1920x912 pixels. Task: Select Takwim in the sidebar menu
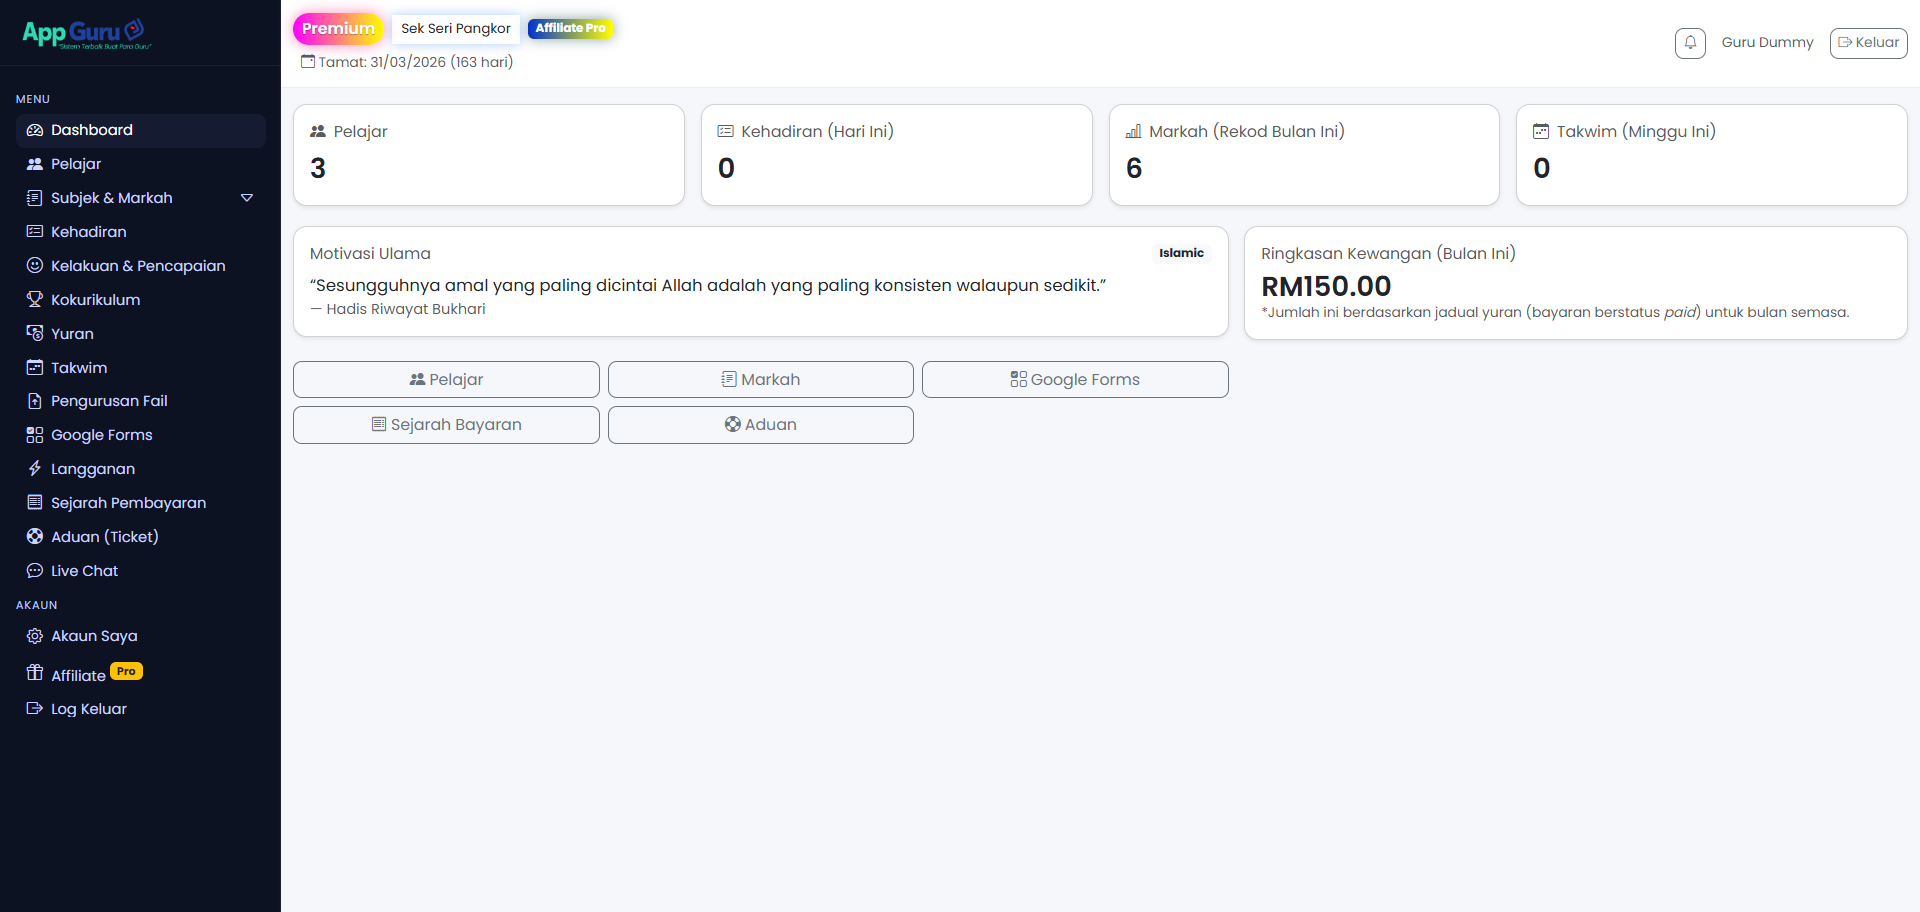coord(79,368)
